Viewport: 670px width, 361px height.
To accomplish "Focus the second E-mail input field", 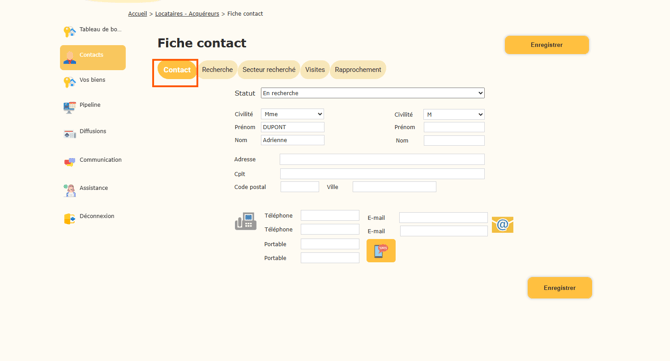I will click(x=444, y=231).
